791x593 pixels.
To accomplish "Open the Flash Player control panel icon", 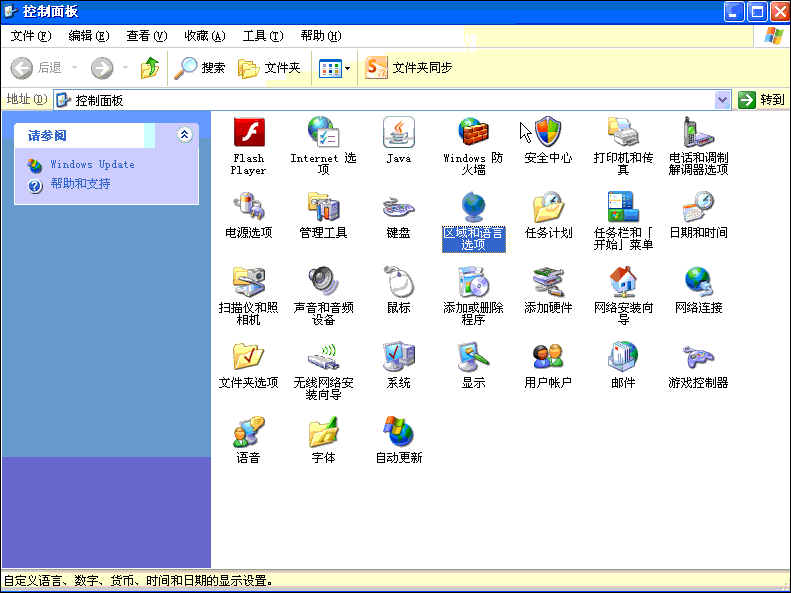I will [x=249, y=133].
